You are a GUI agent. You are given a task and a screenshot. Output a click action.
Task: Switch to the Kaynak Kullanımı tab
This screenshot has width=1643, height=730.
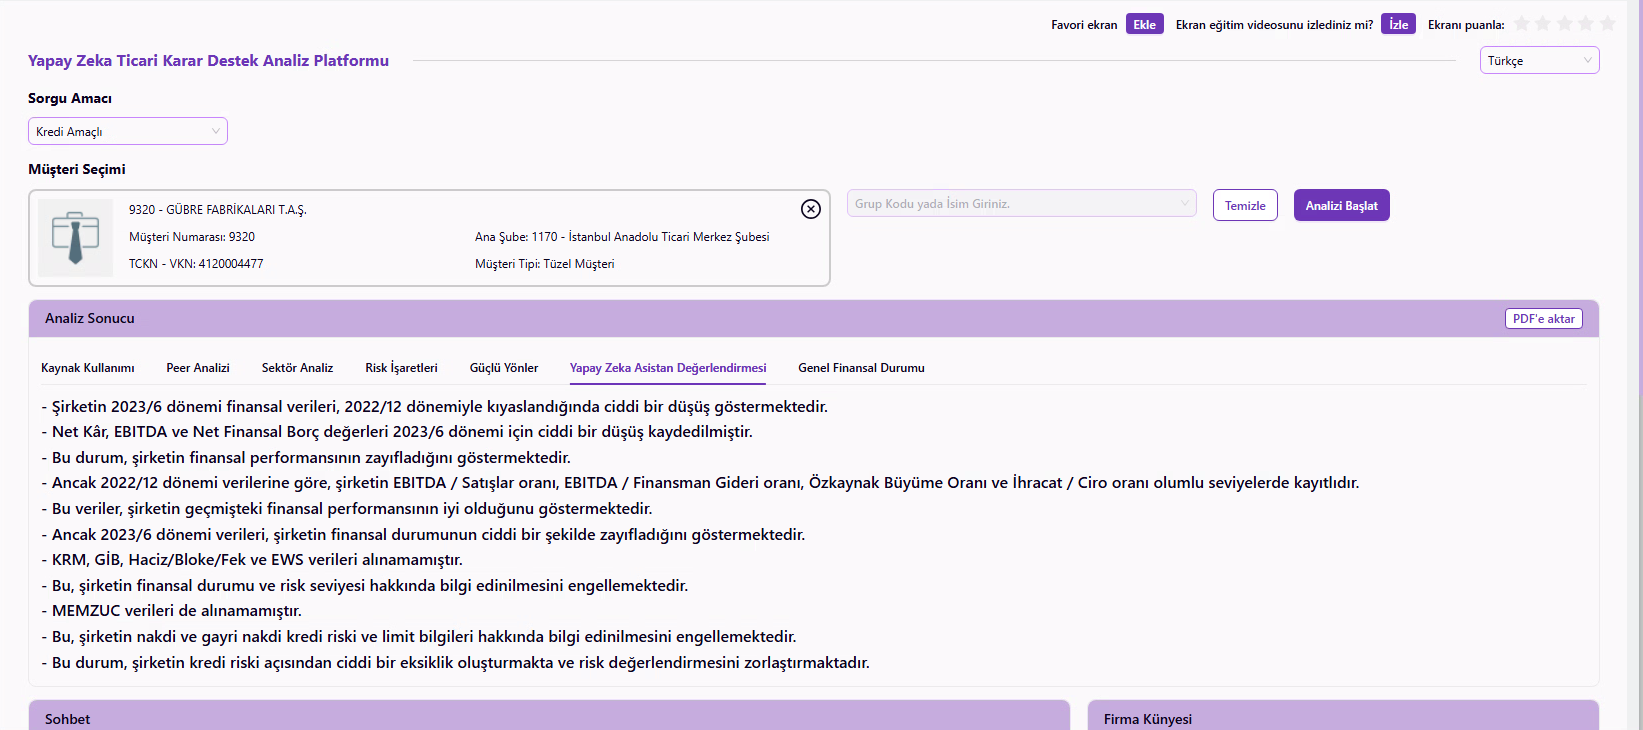tap(88, 368)
